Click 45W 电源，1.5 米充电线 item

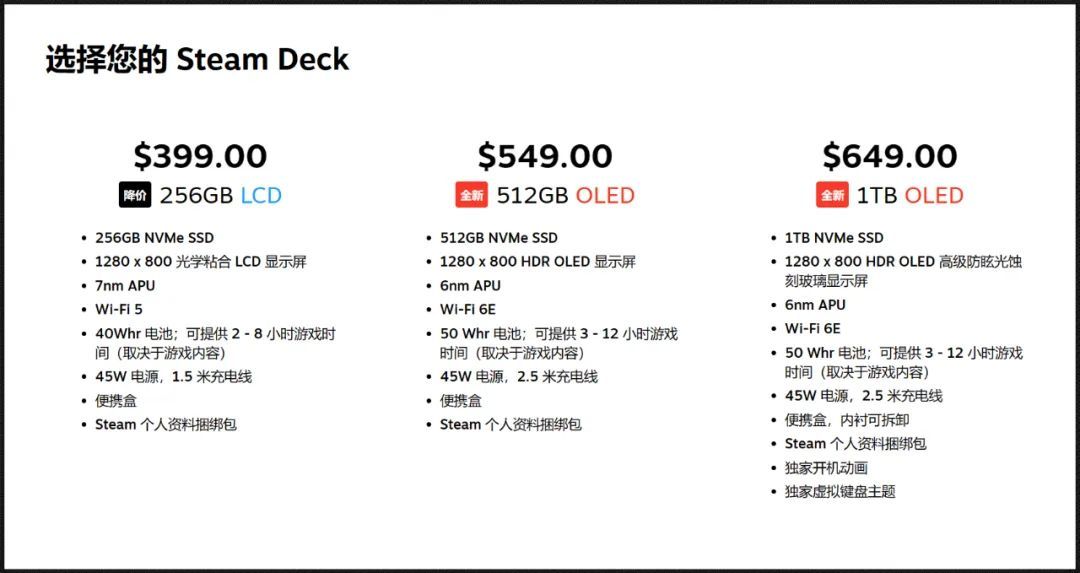(174, 377)
